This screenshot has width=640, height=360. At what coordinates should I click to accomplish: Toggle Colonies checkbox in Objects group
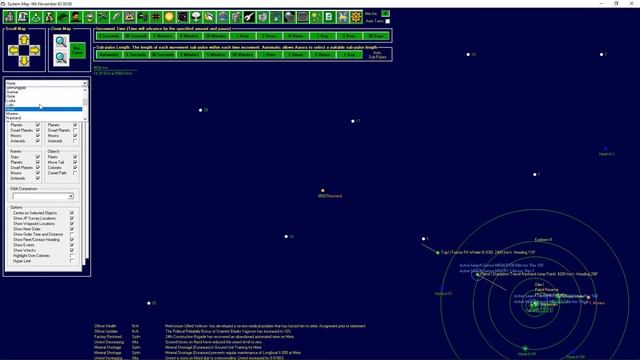pos(75,168)
